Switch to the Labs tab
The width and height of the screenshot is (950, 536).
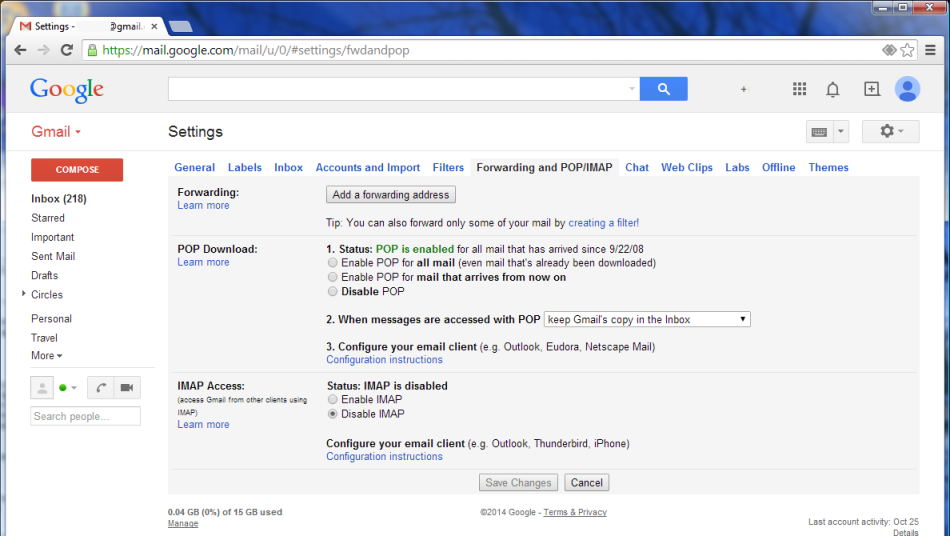737,167
